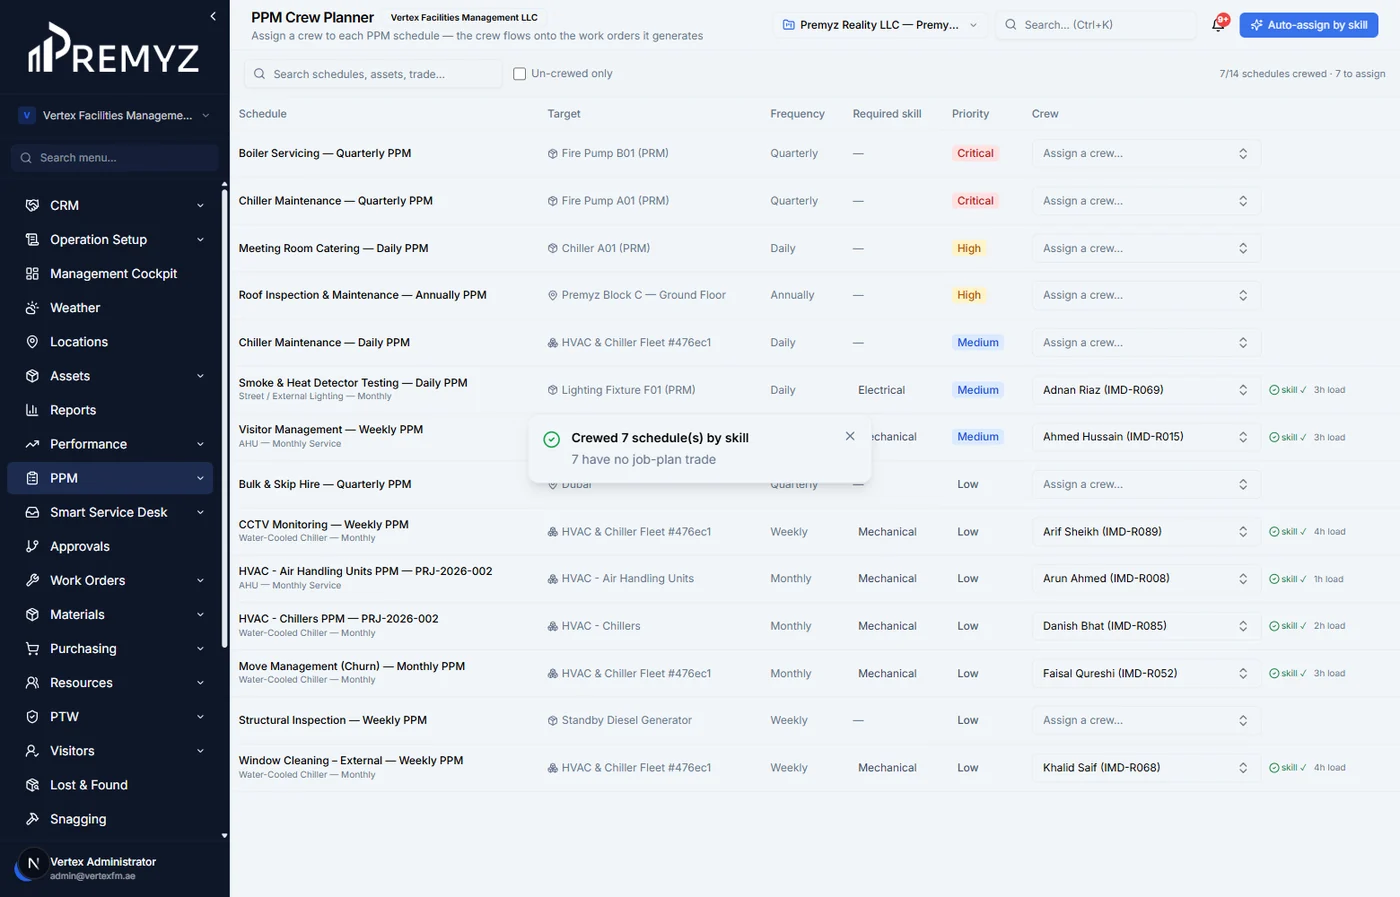Click the Premyz logo

point(113,49)
